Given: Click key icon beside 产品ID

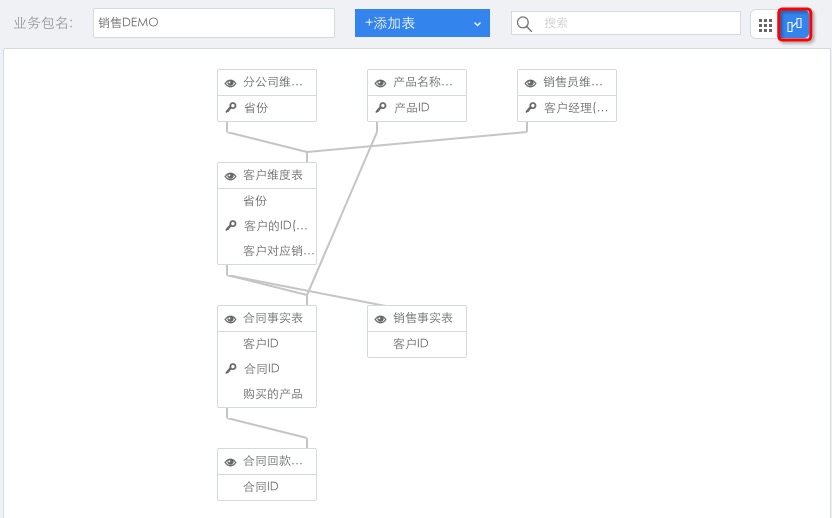Looking at the screenshot, I should tap(381, 108).
